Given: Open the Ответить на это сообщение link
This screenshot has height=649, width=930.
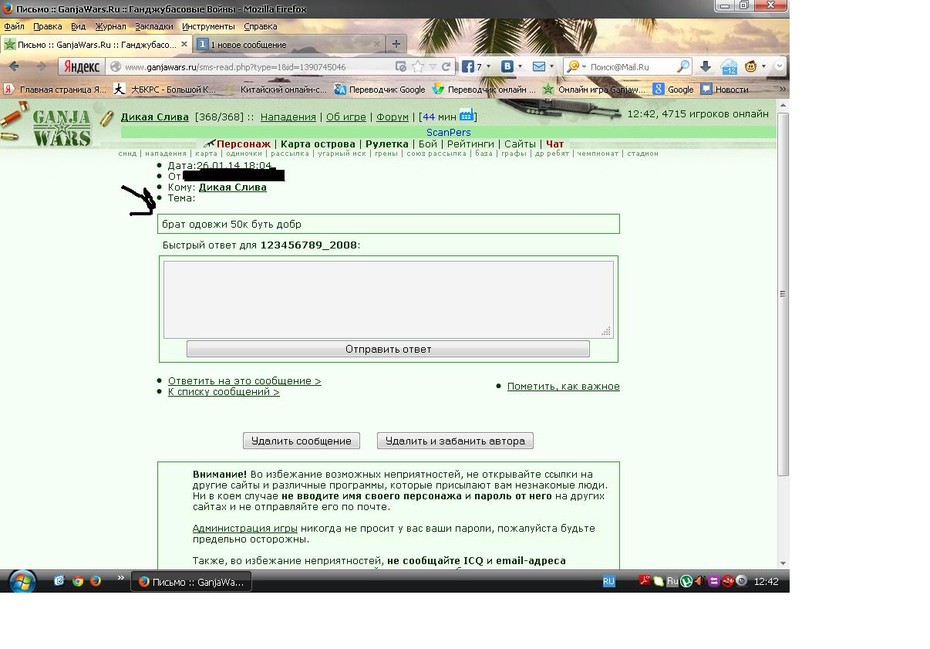Looking at the screenshot, I should point(244,381).
